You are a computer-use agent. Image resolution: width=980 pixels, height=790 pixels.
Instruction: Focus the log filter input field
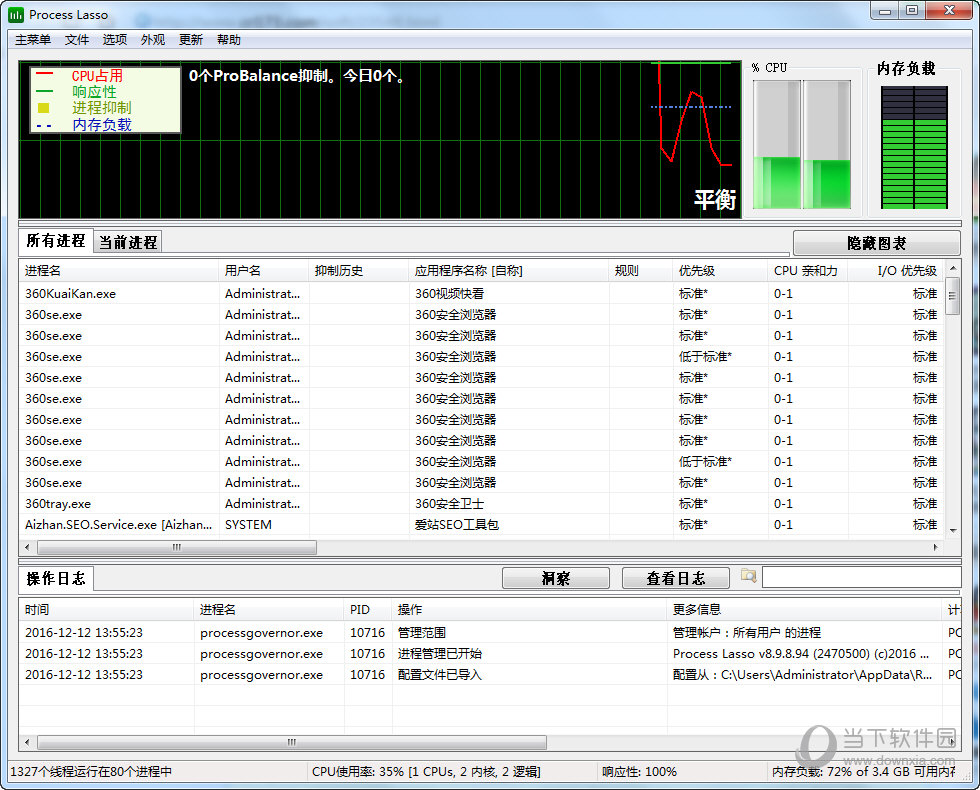pos(861,578)
